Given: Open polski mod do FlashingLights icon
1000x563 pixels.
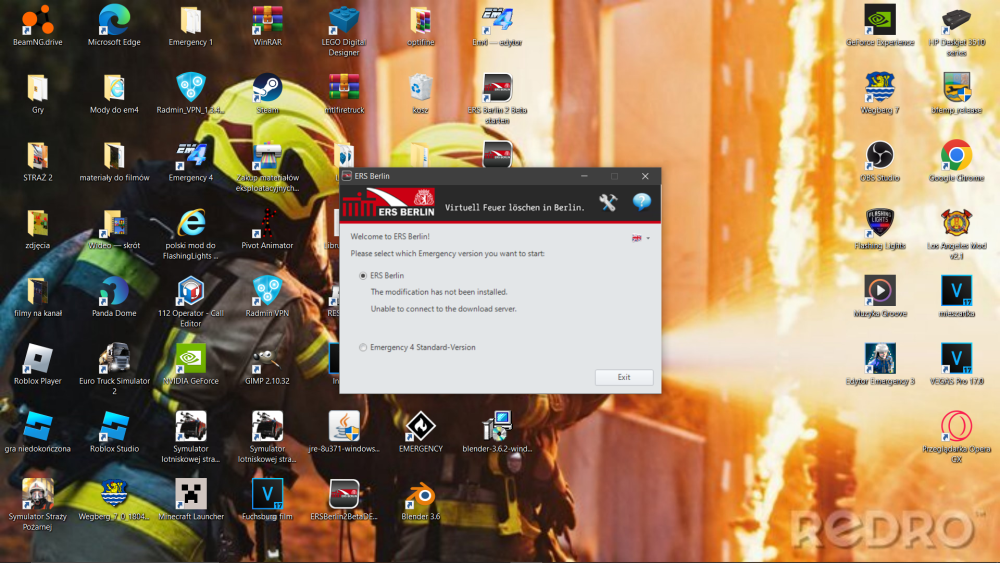Looking at the screenshot, I should coord(191,235).
